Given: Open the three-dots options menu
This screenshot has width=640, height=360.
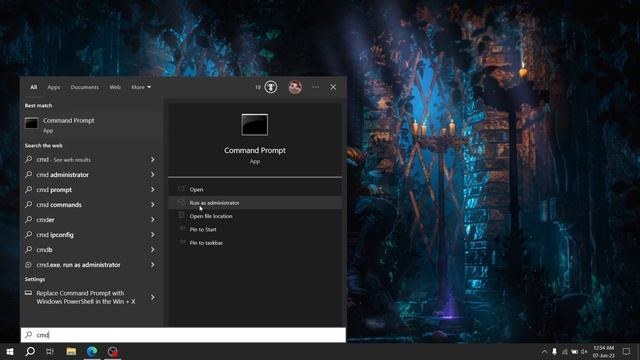Looking at the screenshot, I should pos(316,87).
